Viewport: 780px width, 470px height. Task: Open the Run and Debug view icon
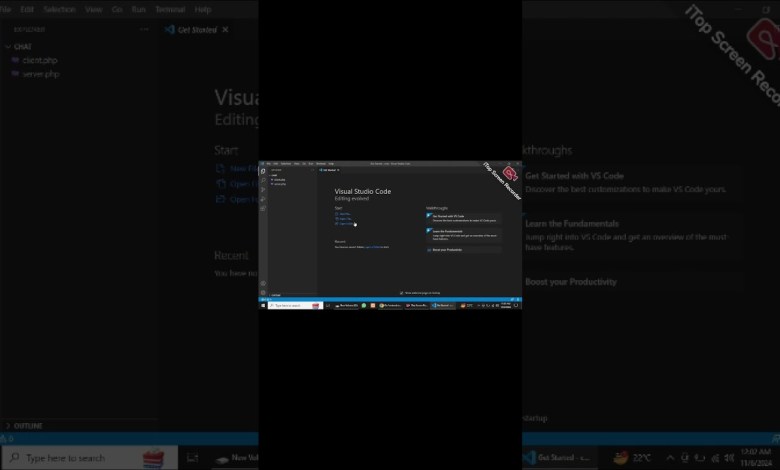263,199
